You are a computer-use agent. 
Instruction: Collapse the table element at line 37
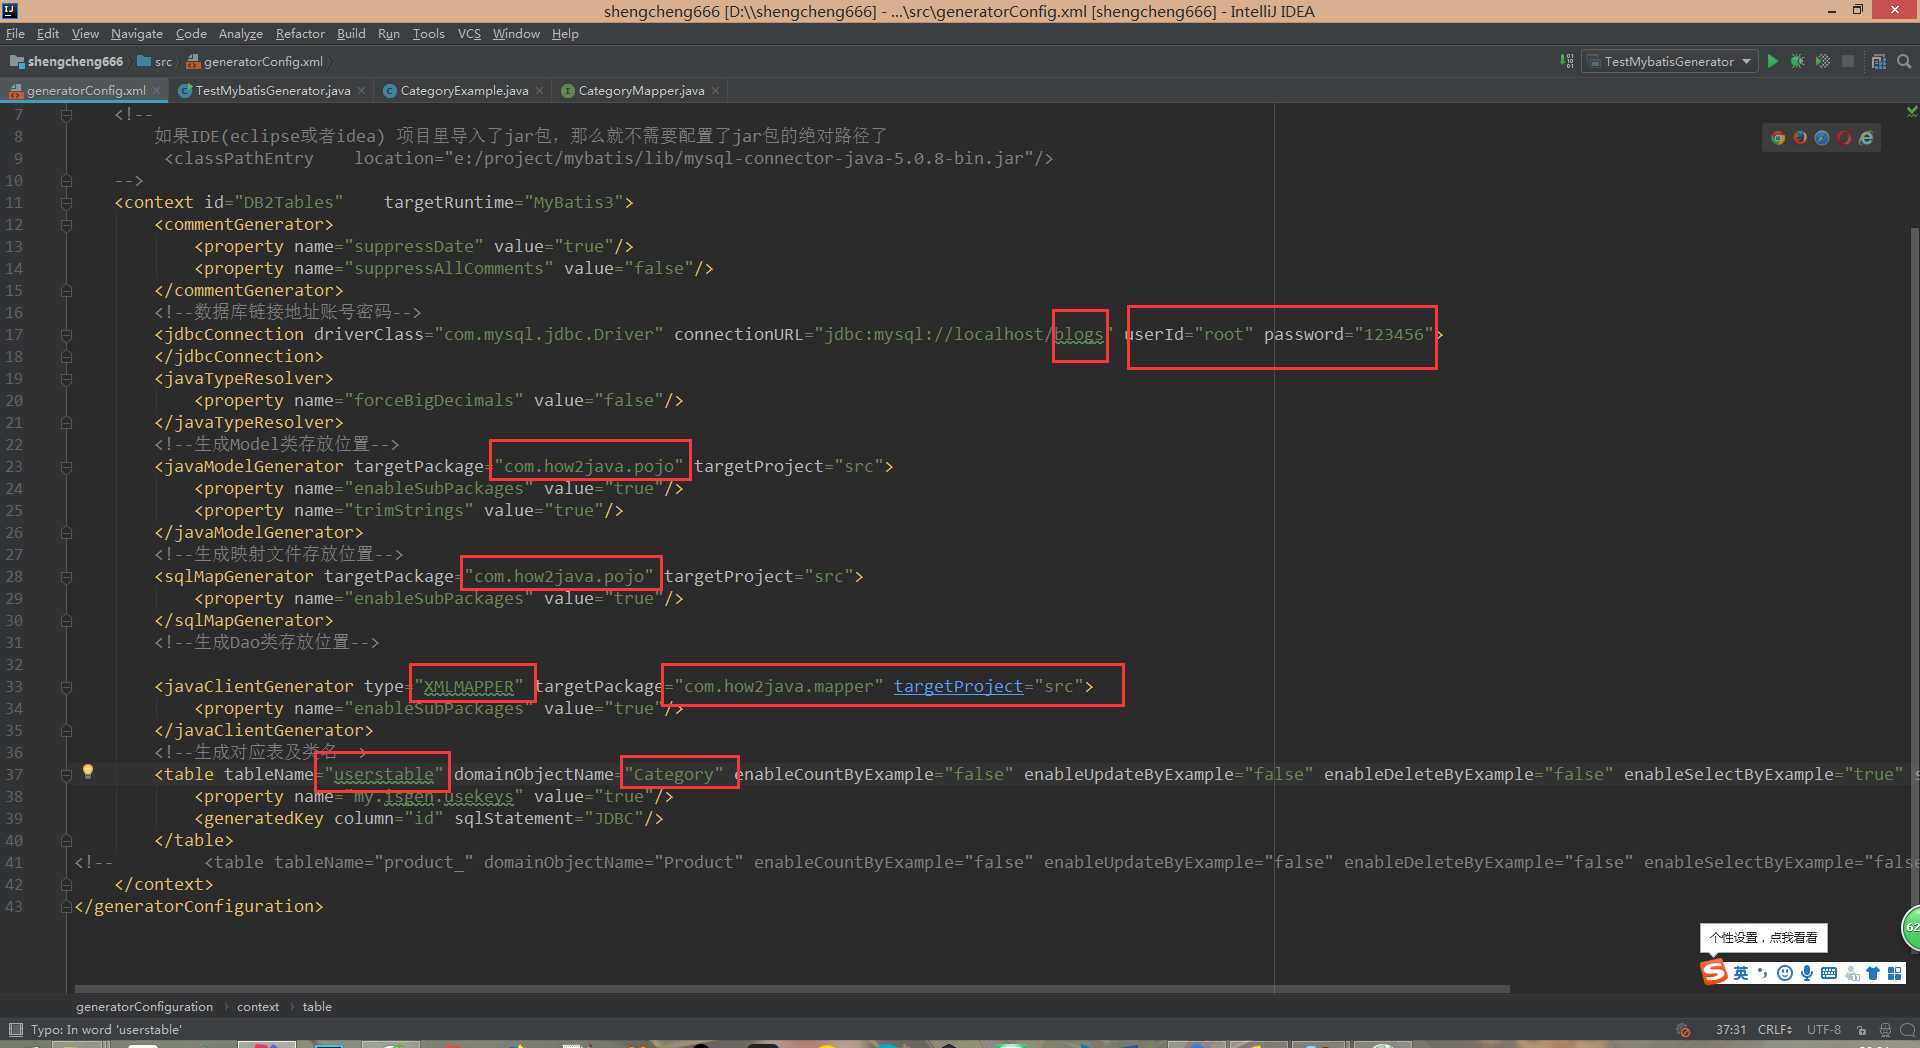(x=66, y=774)
